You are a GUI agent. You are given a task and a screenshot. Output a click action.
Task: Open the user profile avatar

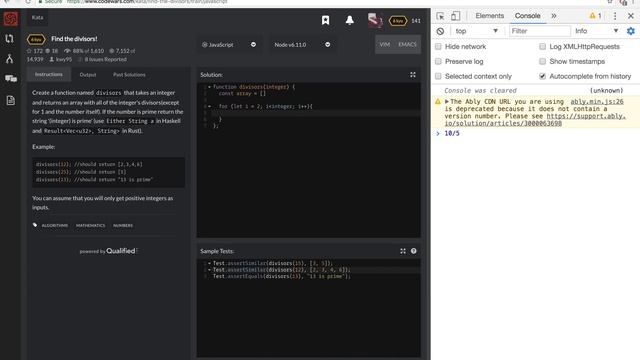[x=375, y=20]
